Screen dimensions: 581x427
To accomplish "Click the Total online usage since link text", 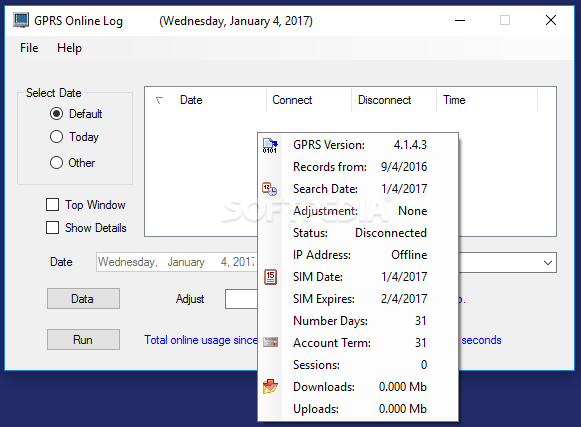I will tap(201, 340).
